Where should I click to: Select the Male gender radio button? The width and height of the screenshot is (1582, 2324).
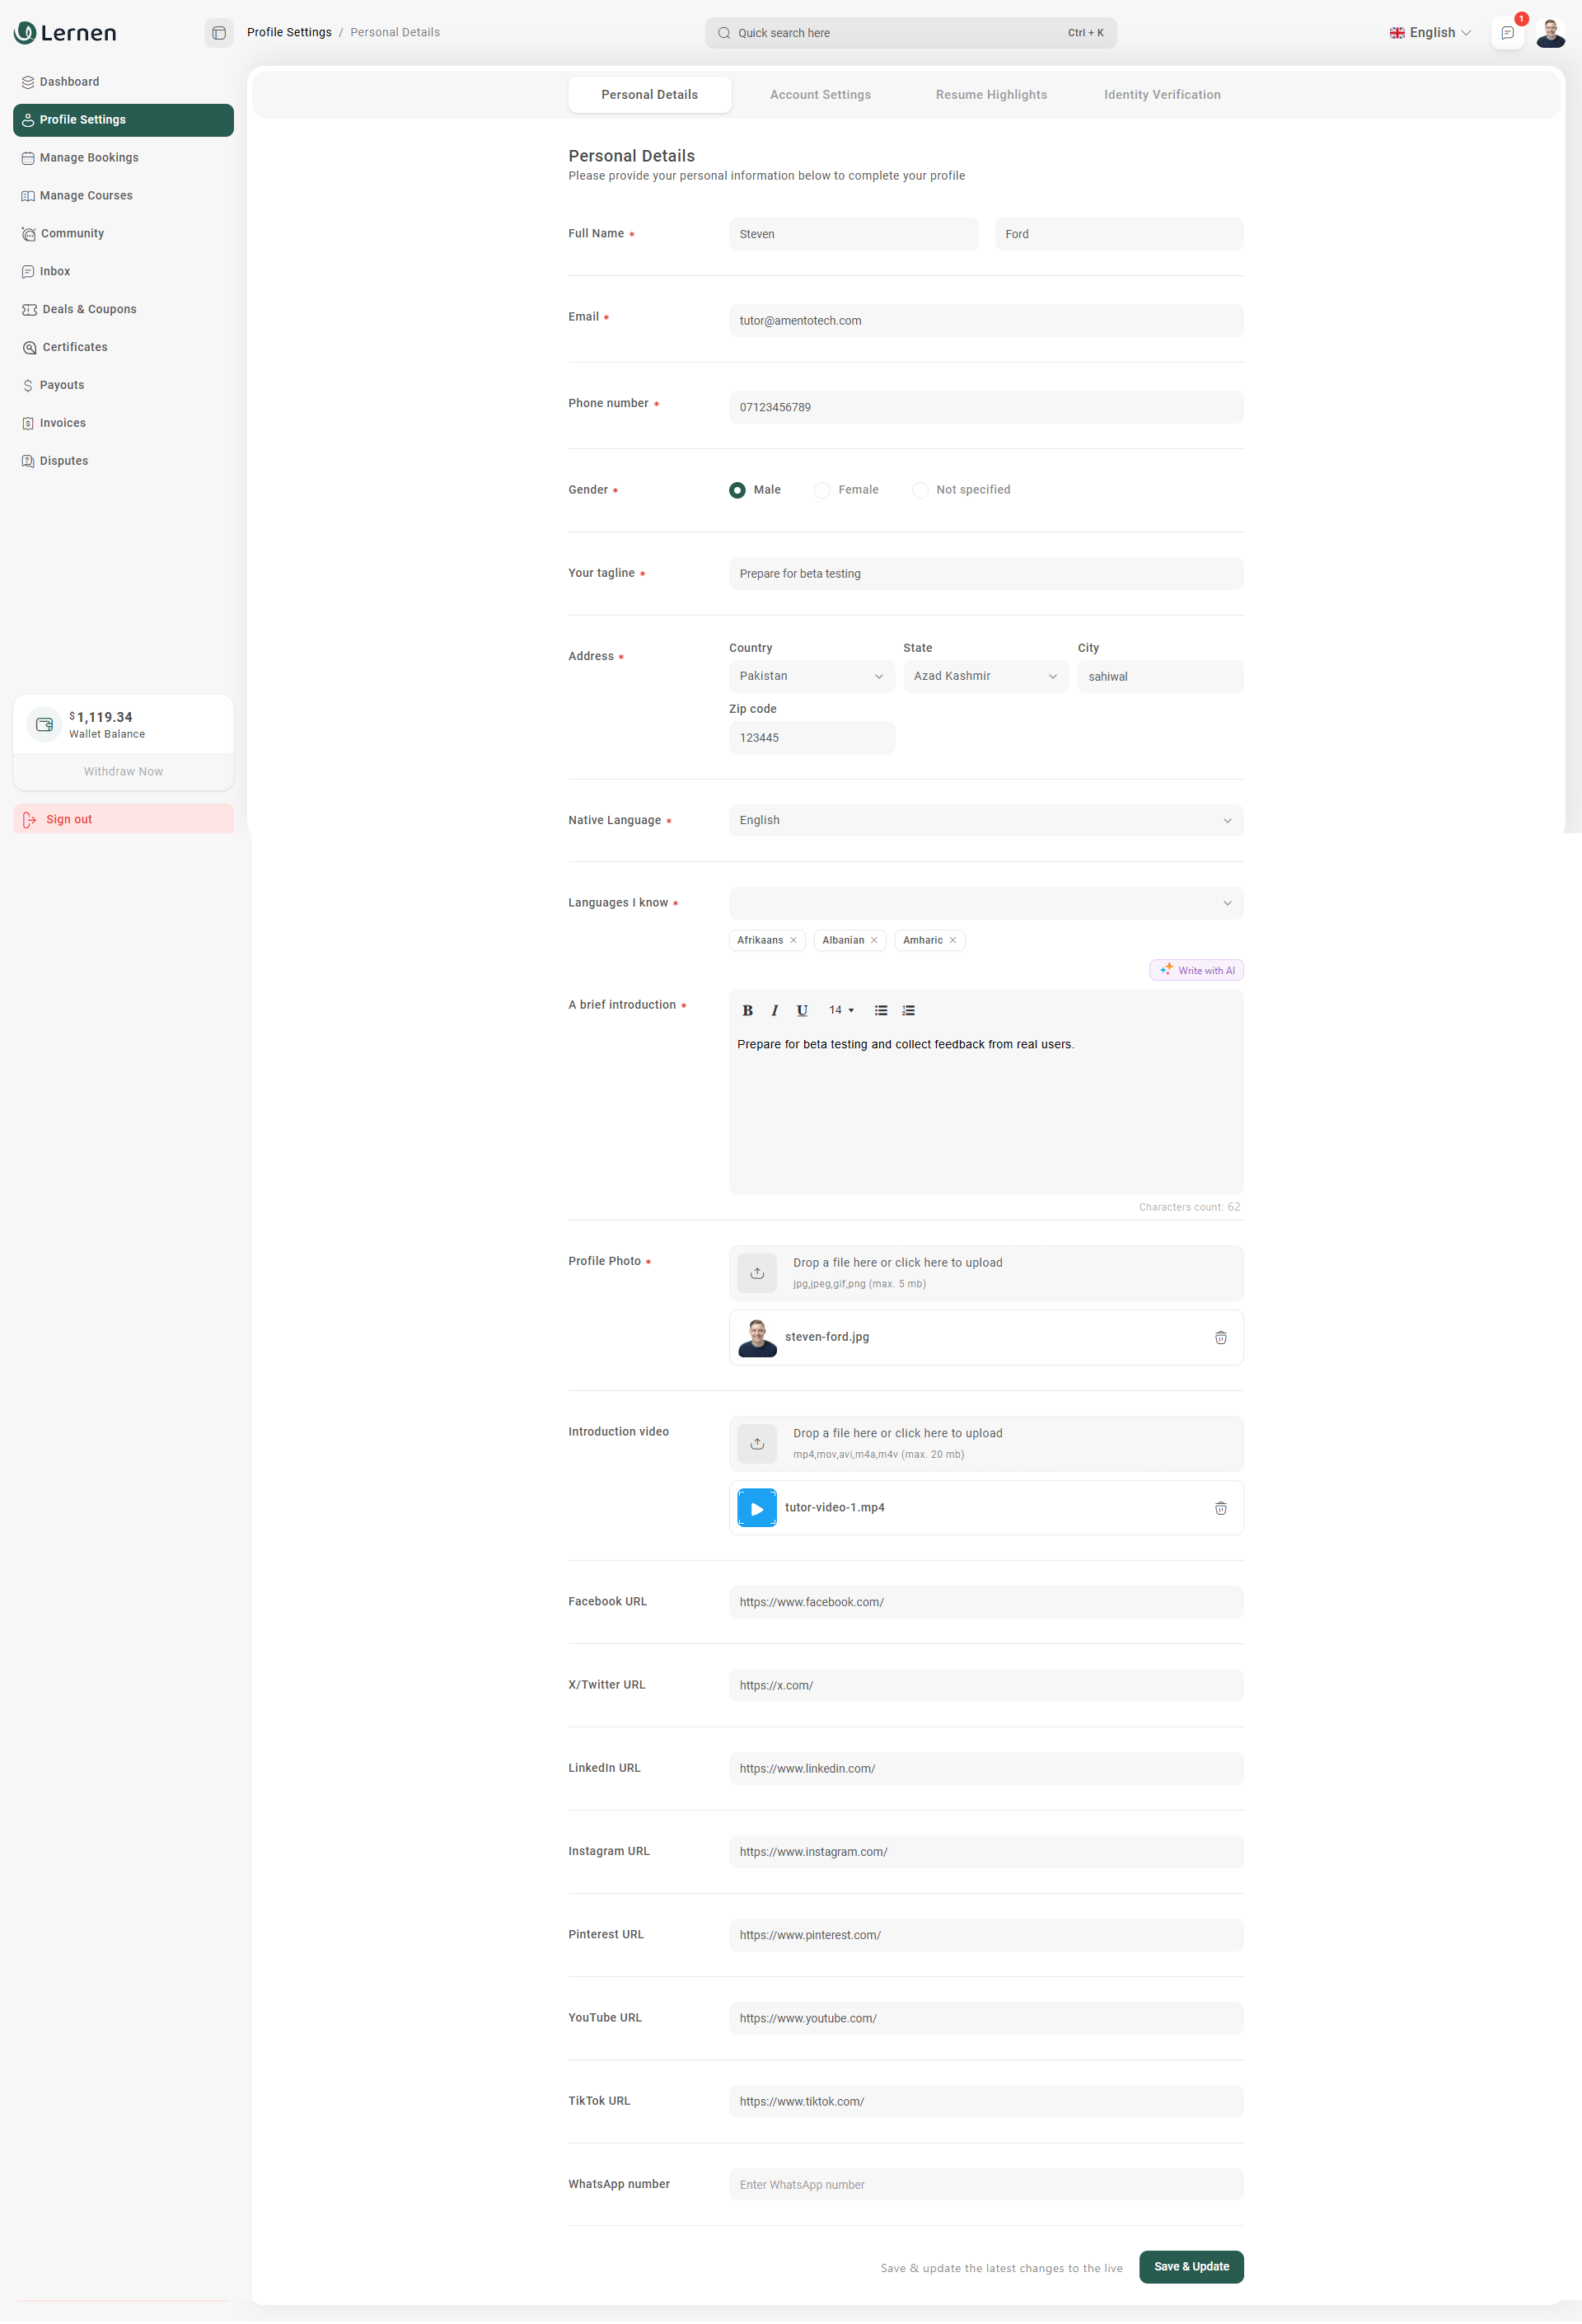pos(737,490)
